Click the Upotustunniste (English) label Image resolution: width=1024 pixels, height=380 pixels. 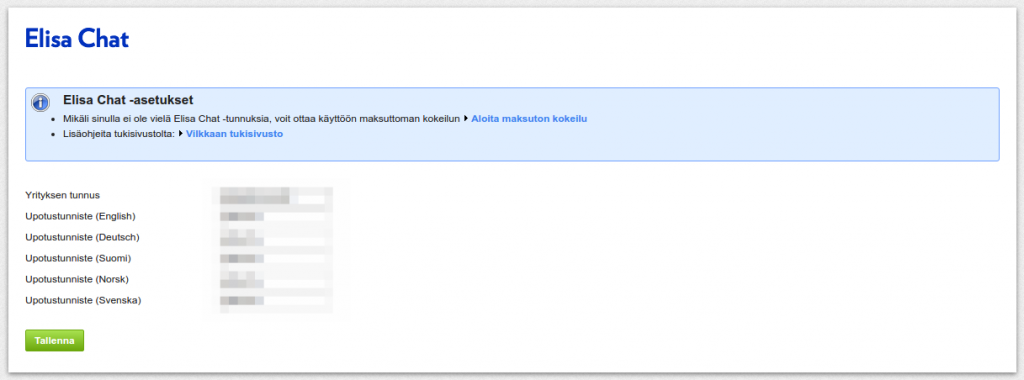[80, 216]
